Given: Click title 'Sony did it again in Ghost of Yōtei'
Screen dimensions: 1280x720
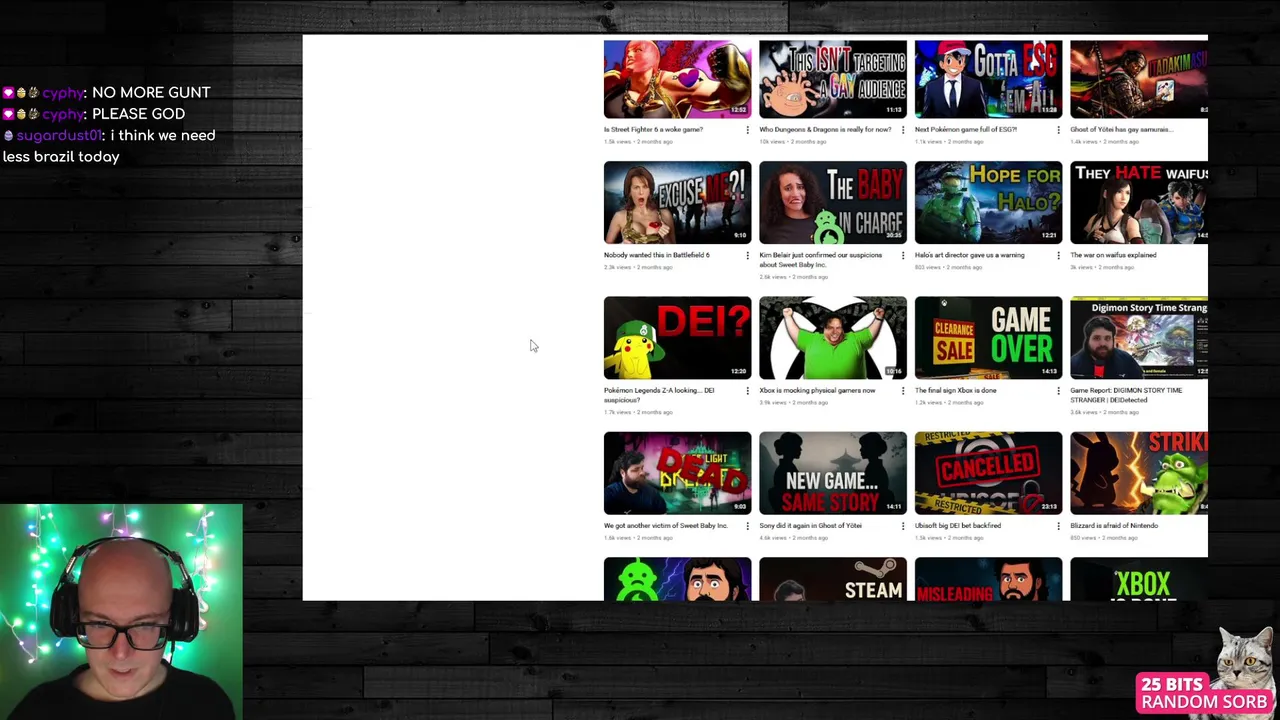Looking at the screenshot, I should (x=811, y=525).
